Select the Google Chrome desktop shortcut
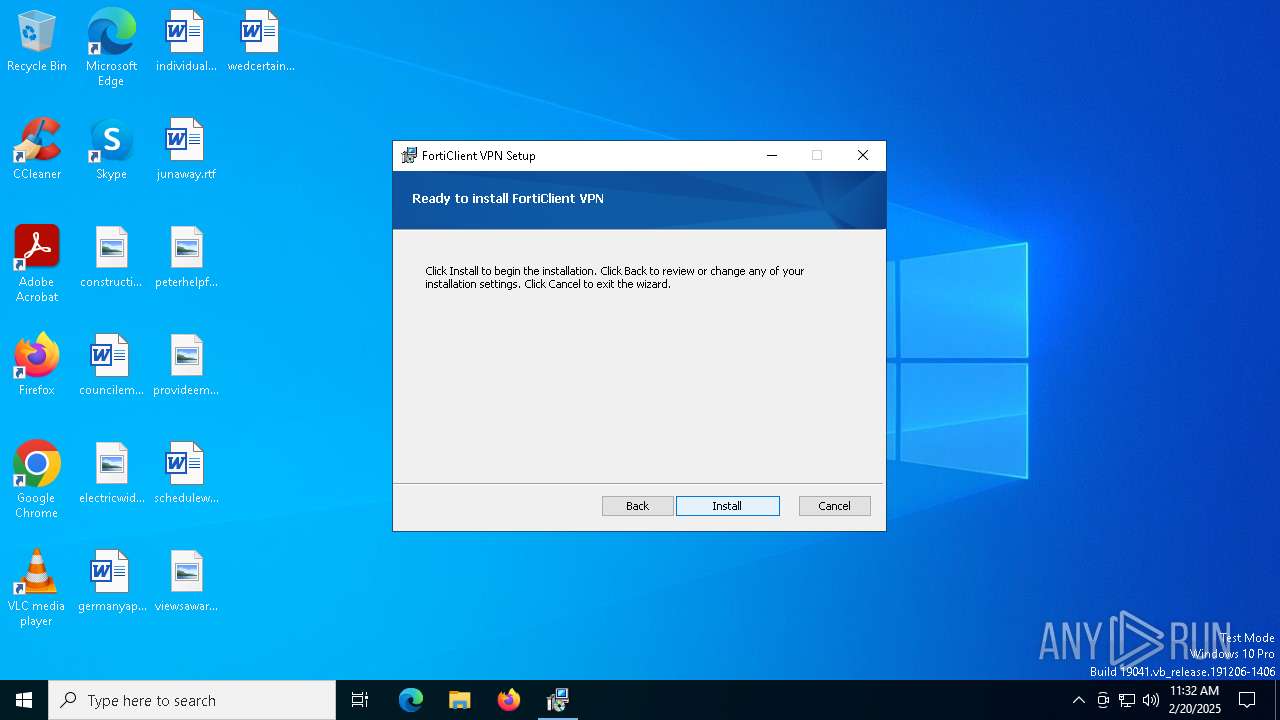This screenshot has width=1280, height=720. point(37,480)
